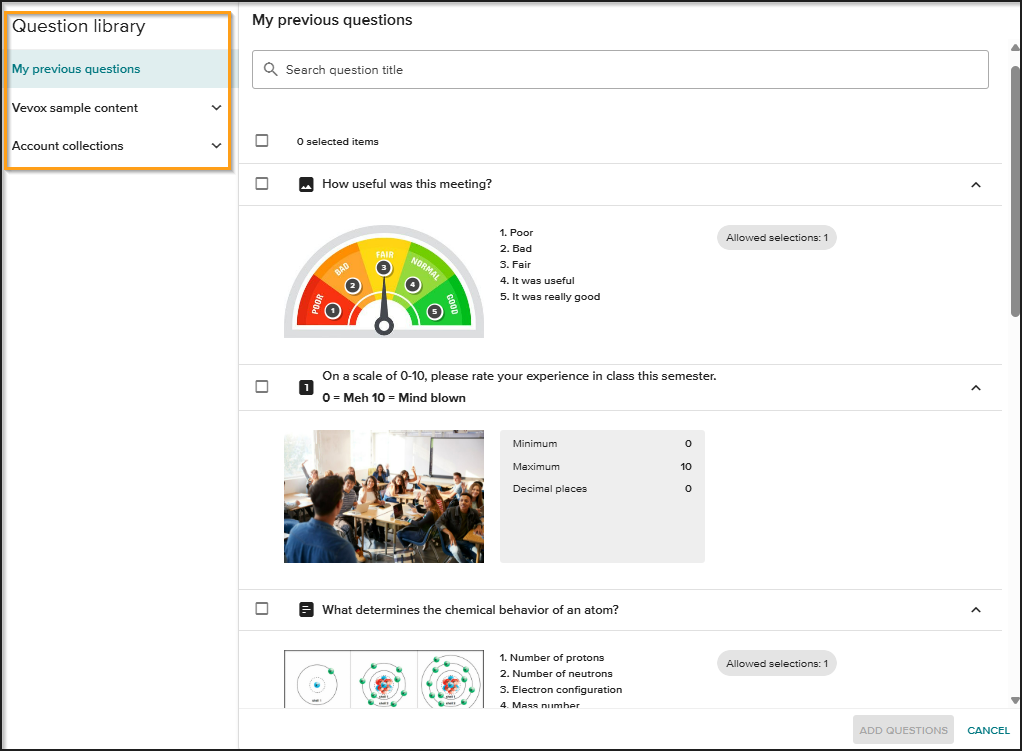Click the numeric-type icon beside rating question
Viewport: 1022px width, 751px height.
coord(307,387)
